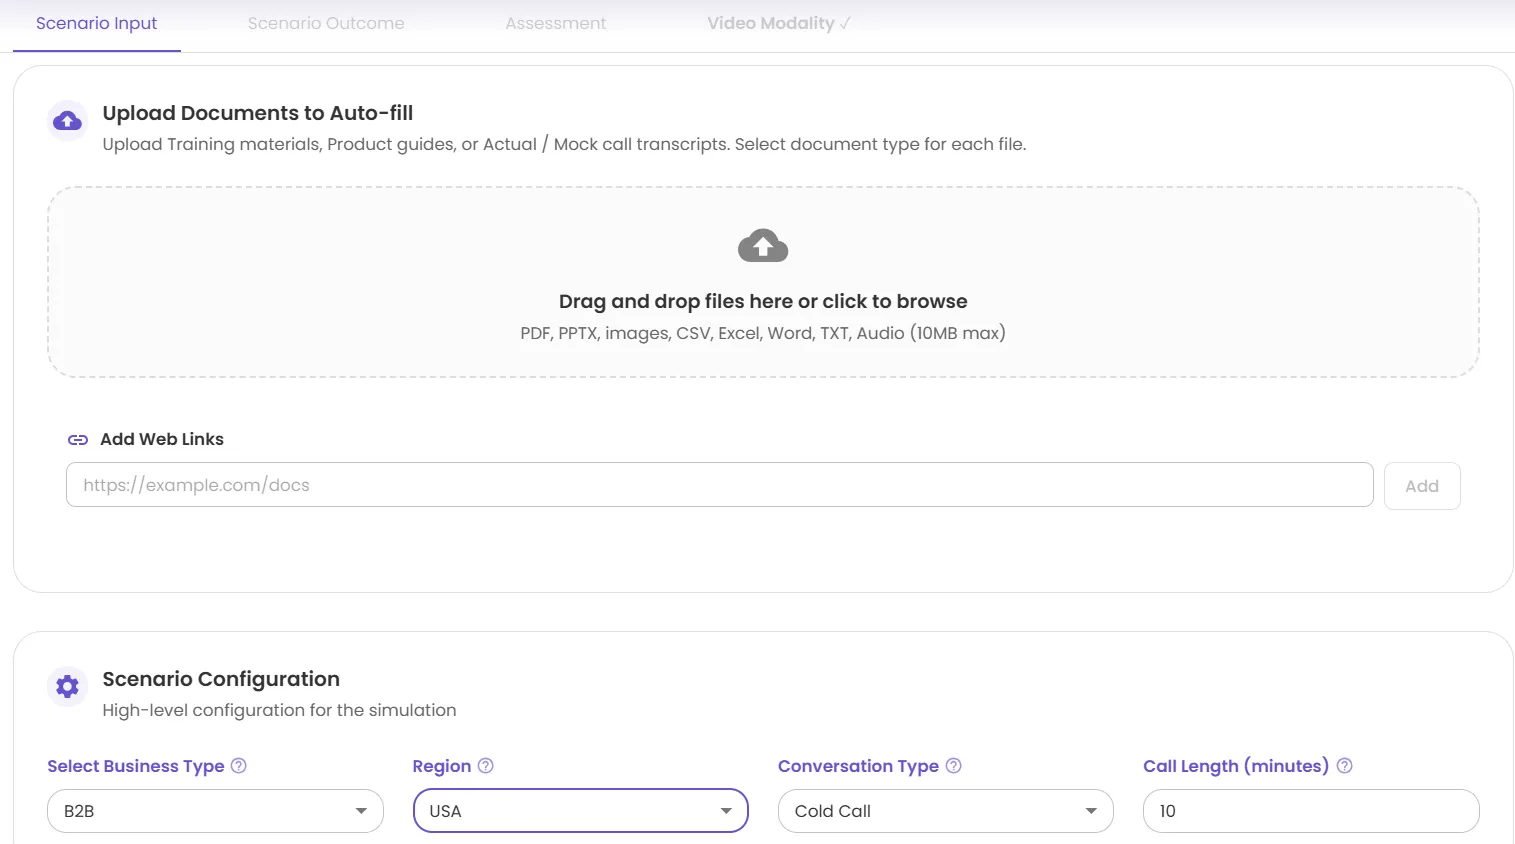Focus the web link URL input field
This screenshot has height=844, width=1515.
[719, 485]
